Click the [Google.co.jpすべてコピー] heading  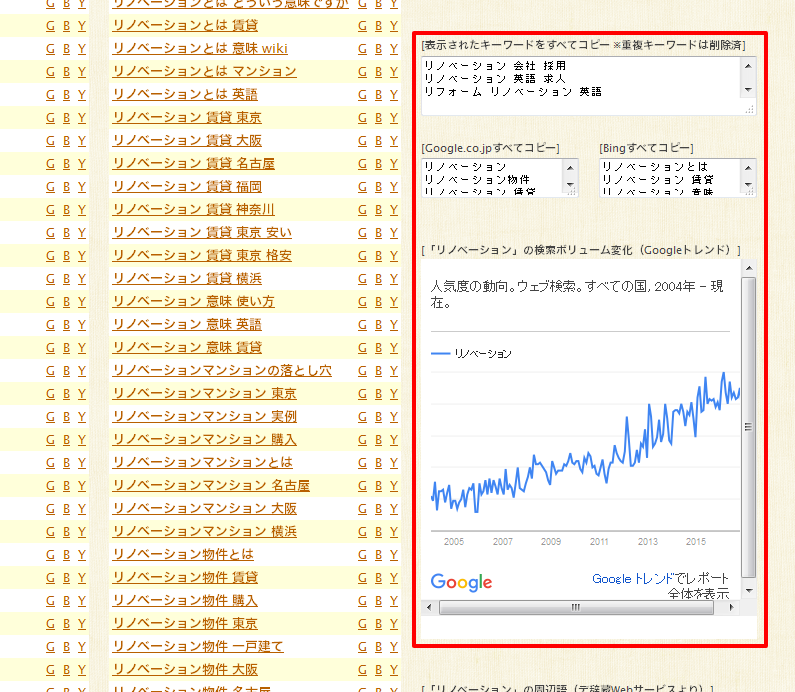pyautogui.click(x=490, y=148)
